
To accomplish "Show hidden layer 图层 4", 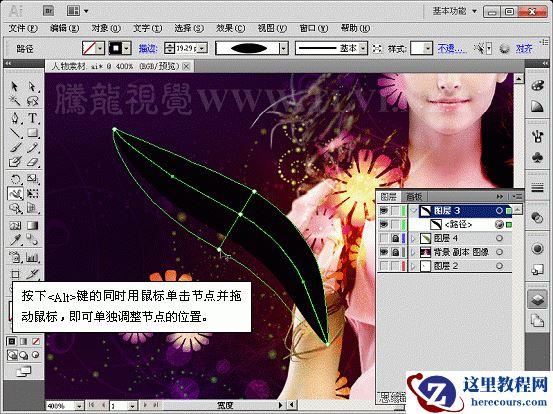I will (x=384, y=238).
